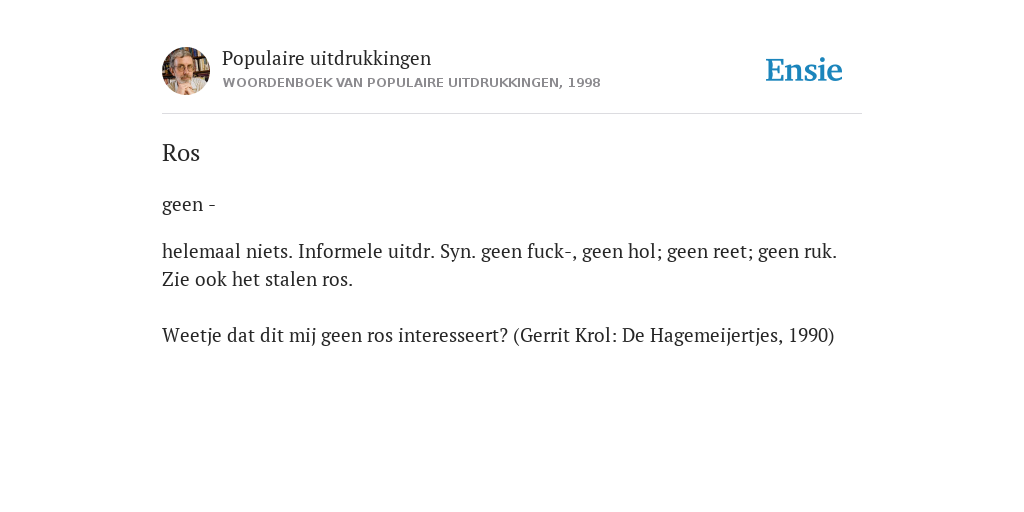The image size is (1024, 512).
Task: Click the horizontal divider under header
Action: coord(512,114)
